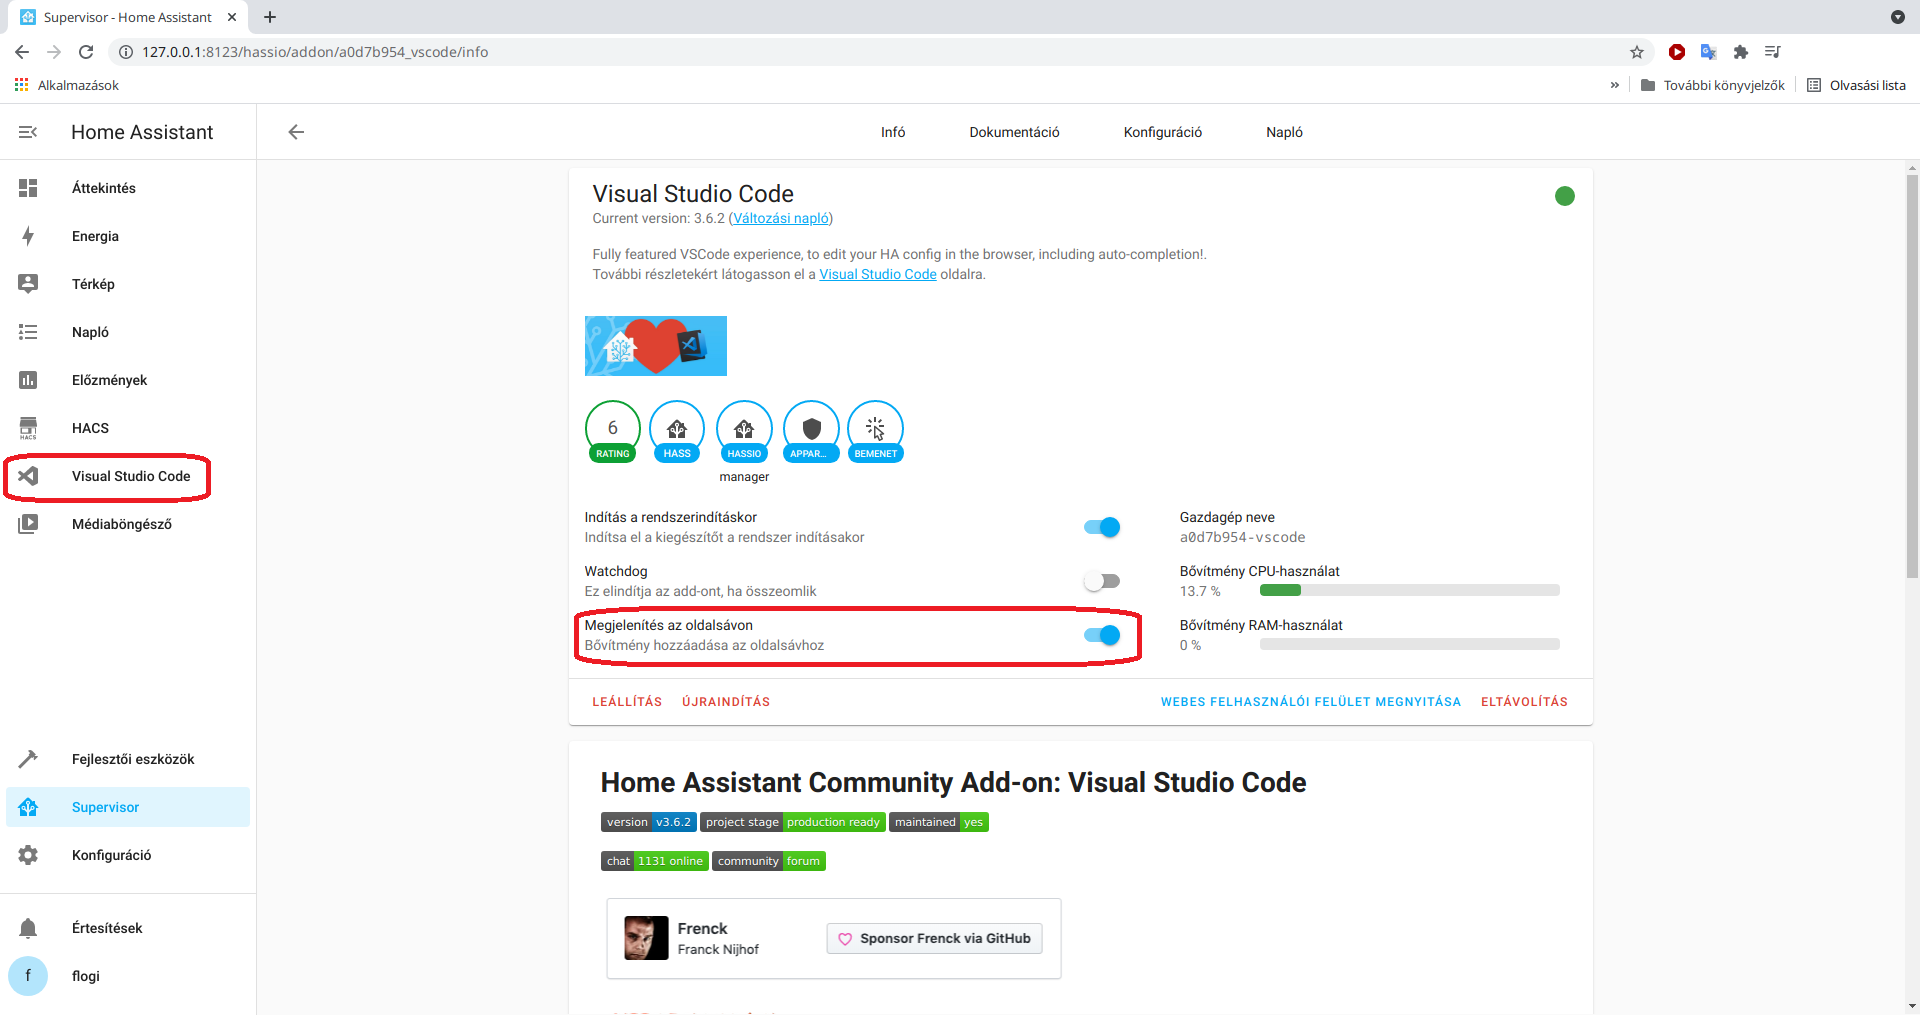Click the Napló list icon in sidebar

28,332
